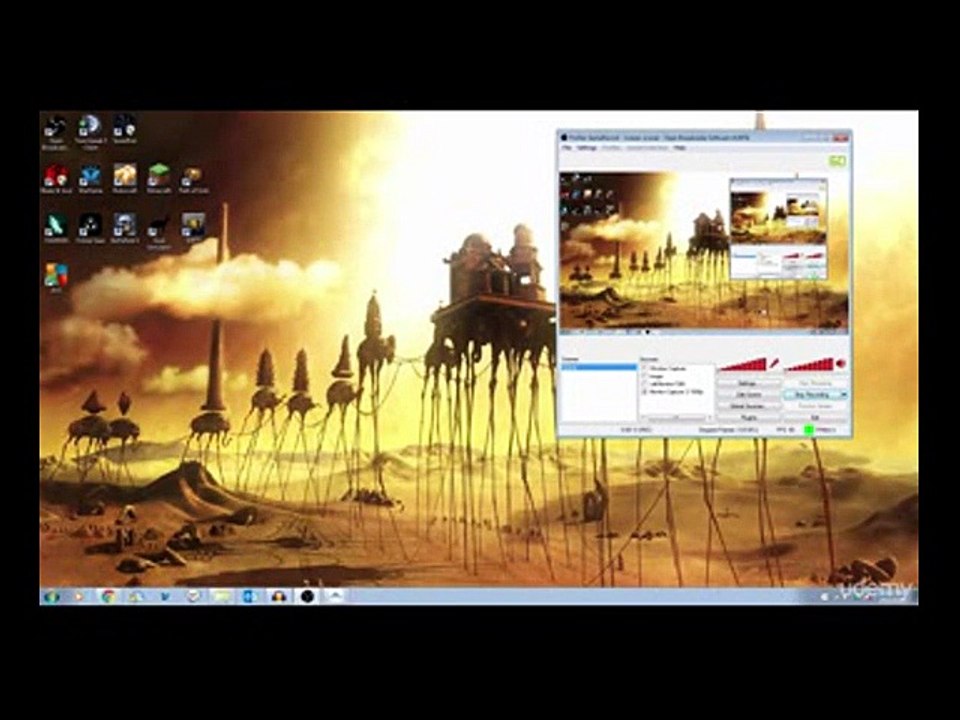Open the golden treasure pile desktop icon

point(125,179)
